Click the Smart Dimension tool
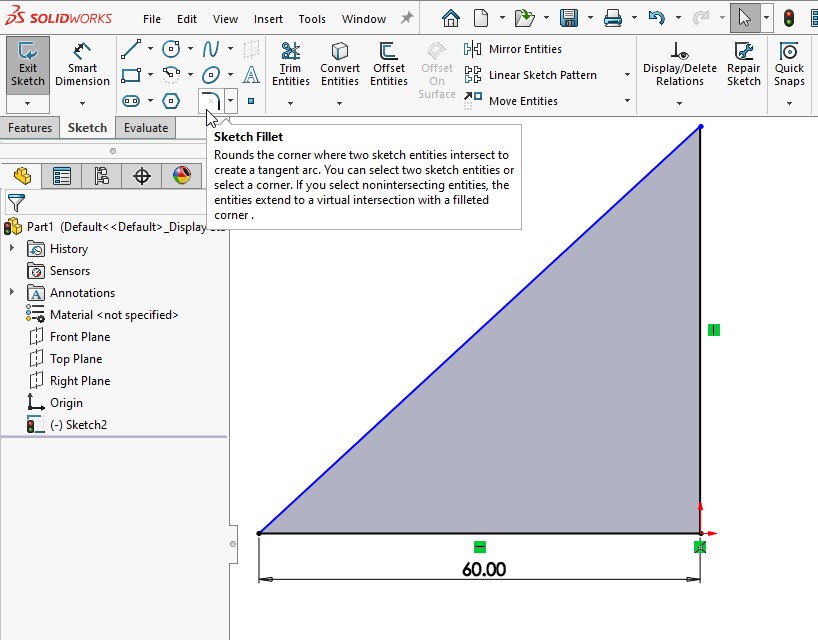 point(82,65)
